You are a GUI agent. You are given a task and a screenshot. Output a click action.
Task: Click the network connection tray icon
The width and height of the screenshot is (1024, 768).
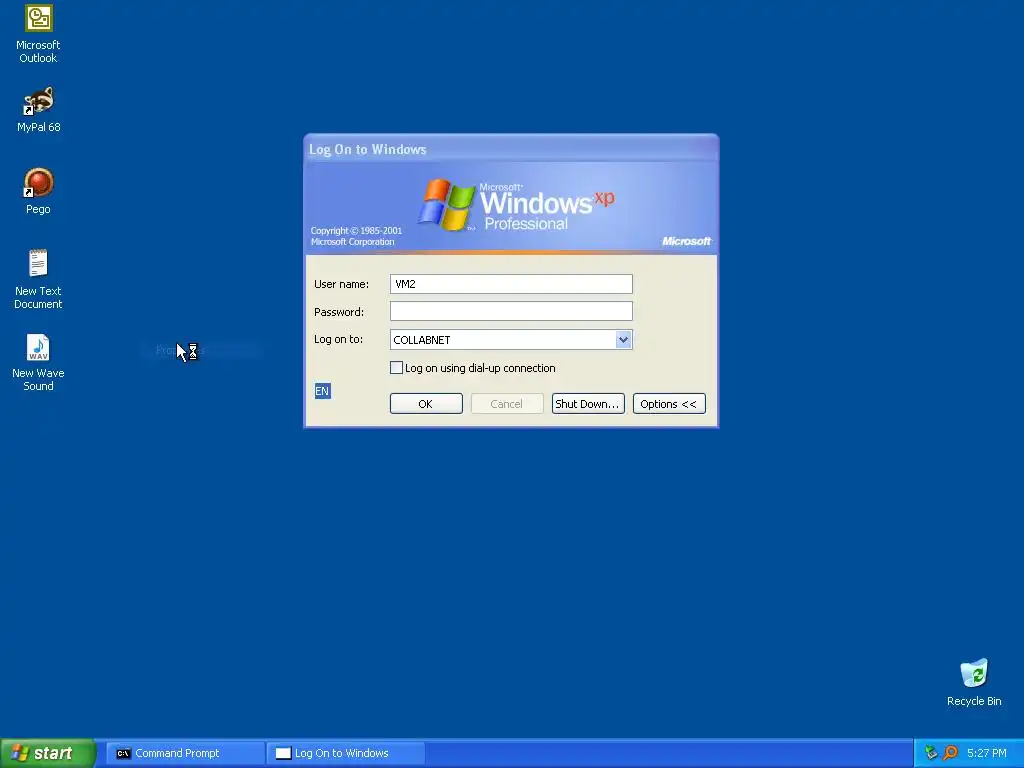point(931,753)
